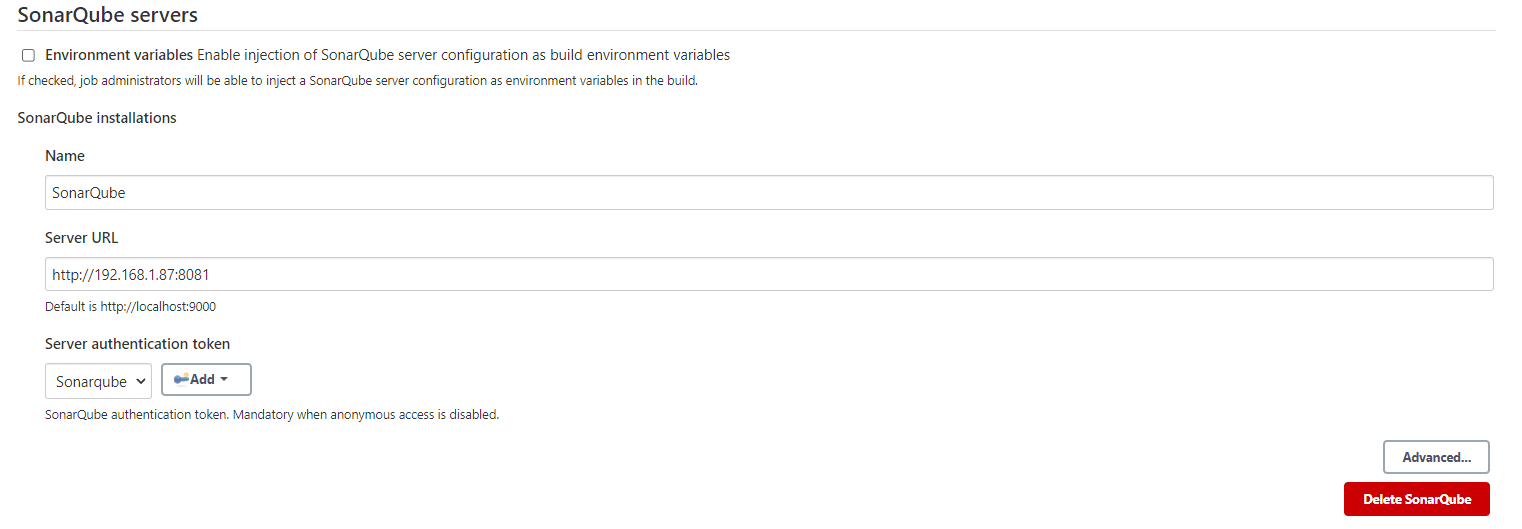The image size is (1522, 529).
Task: Click the 'Server authentication token' label
Action: pos(138,344)
